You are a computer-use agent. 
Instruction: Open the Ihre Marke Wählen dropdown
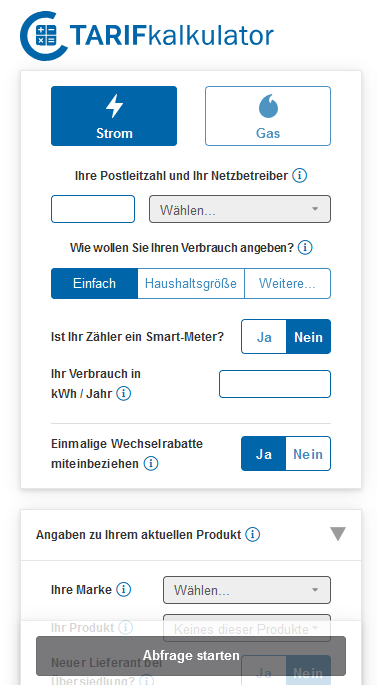[247, 590]
